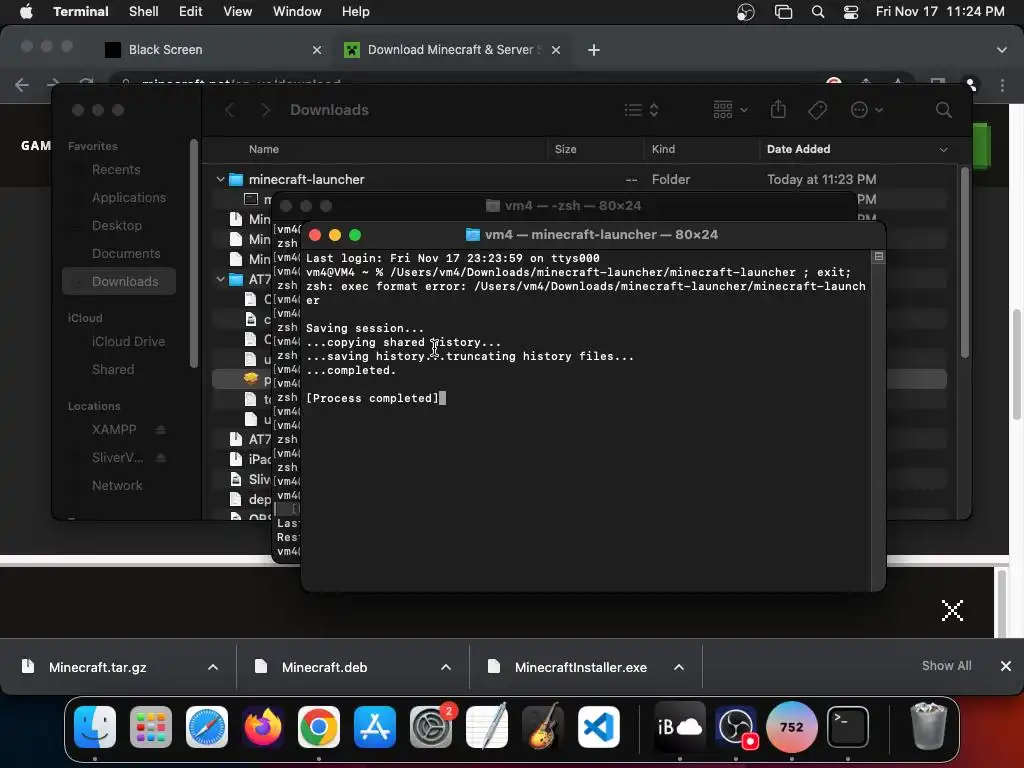The image size is (1024, 768).
Task: Open TextEdit from the Dock
Action: coord(487,727)
